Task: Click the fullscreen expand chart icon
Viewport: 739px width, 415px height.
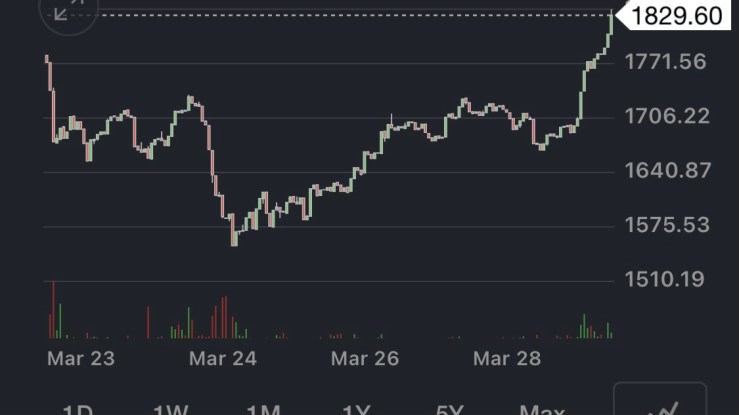Action: point(66,11)
